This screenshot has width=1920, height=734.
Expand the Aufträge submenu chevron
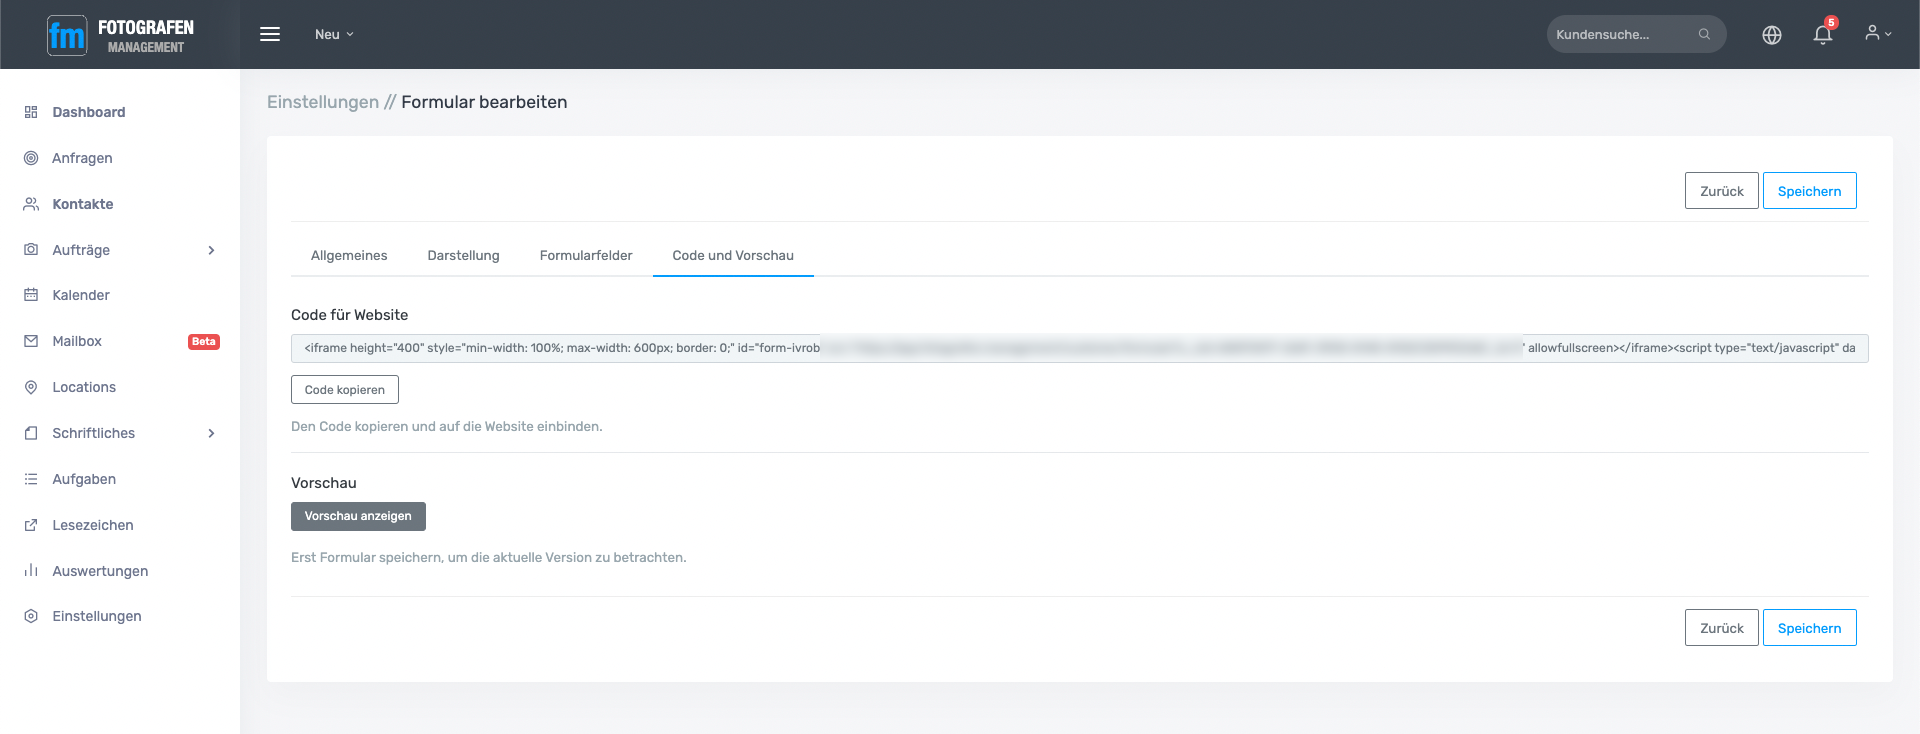coord(211,250)
